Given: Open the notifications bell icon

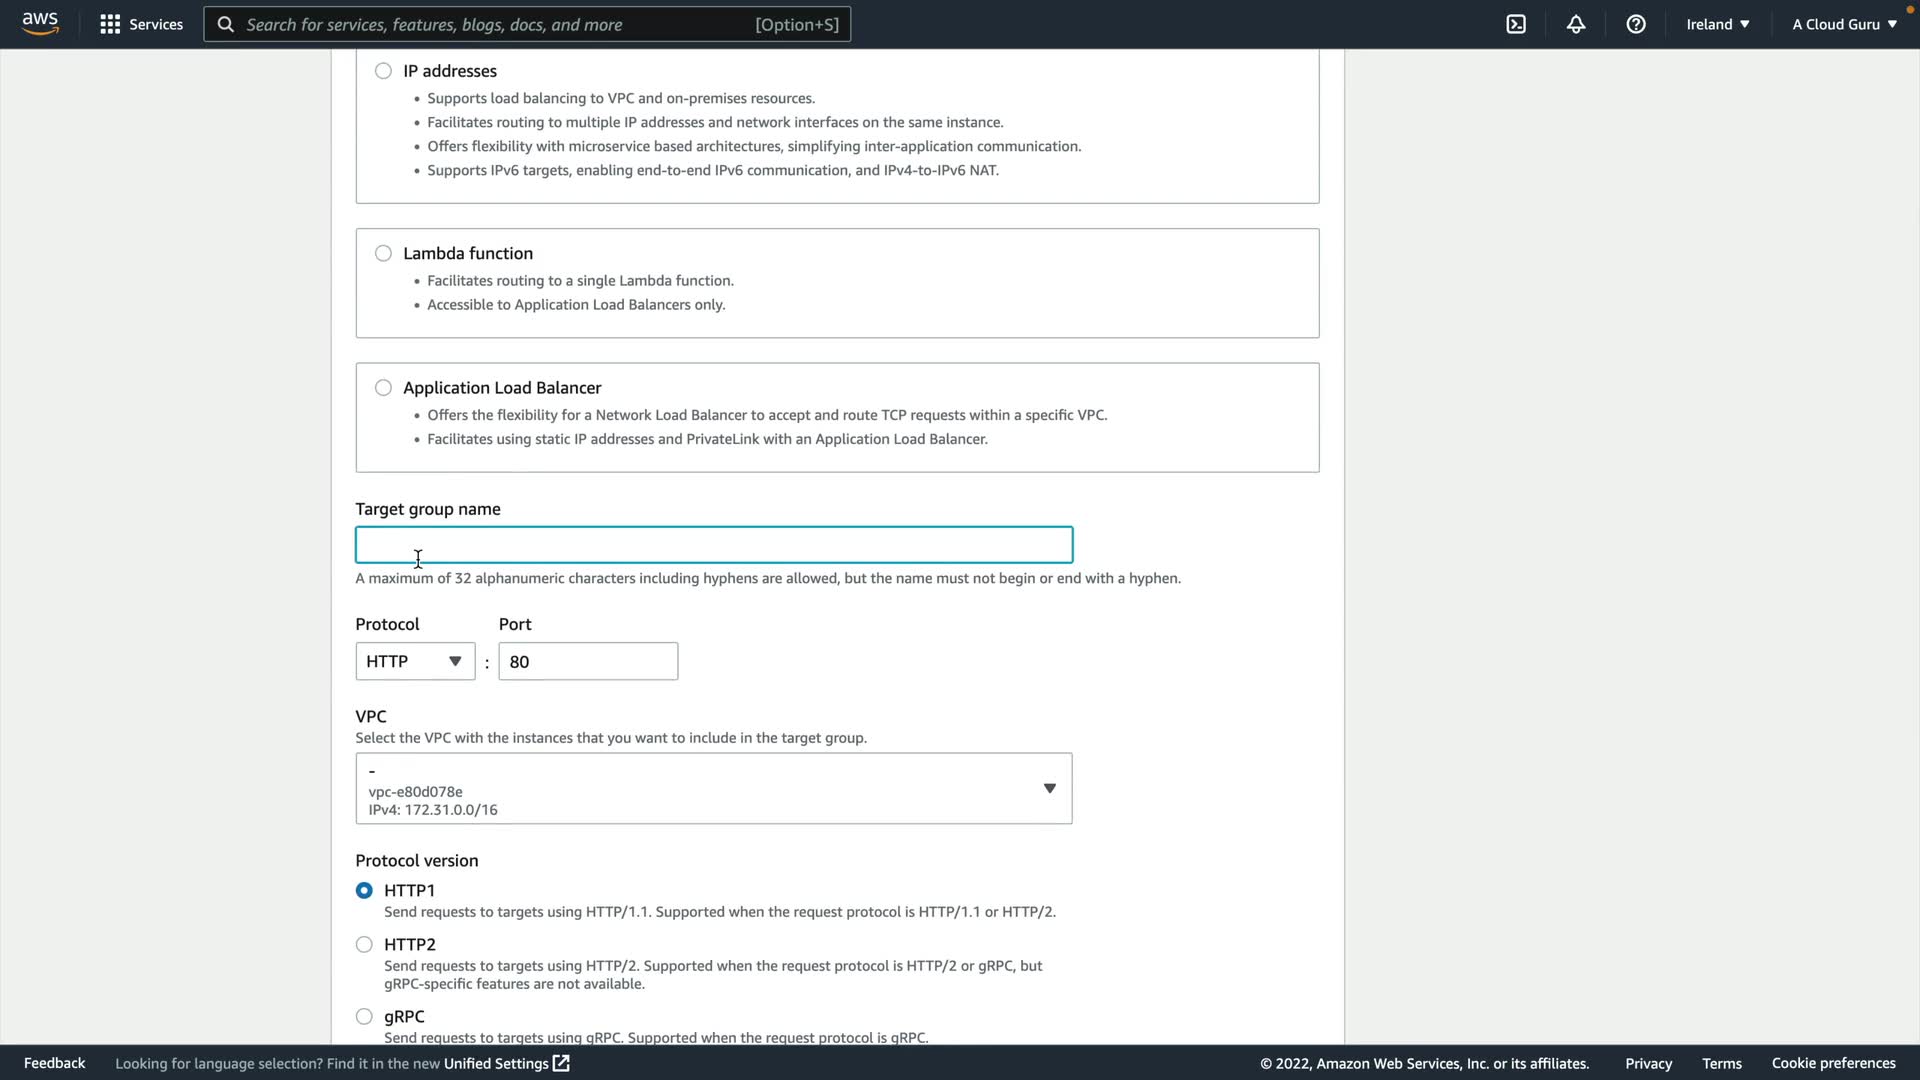Looking at the screenshot, I should coord(1576,24).
